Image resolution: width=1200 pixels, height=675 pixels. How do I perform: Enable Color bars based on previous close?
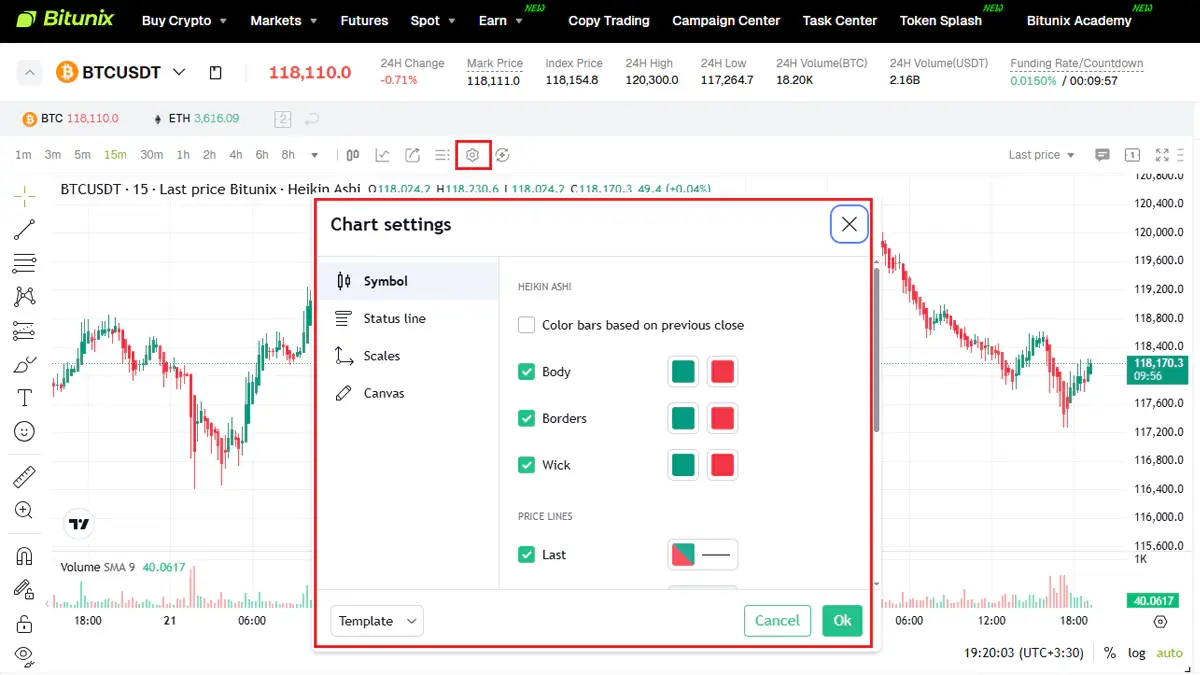tap(526, 325)
